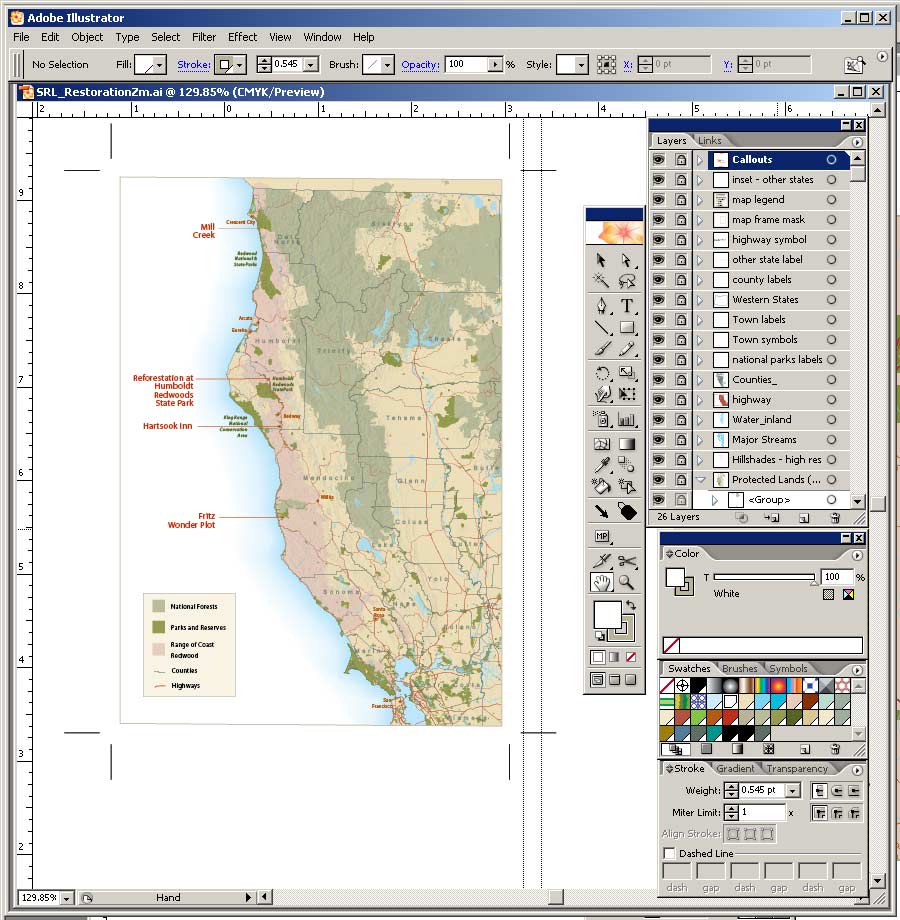Image resolution: width=900 pixels, height=920 pixels.
Task: Select the Type tool
Action: click(627, 306)
